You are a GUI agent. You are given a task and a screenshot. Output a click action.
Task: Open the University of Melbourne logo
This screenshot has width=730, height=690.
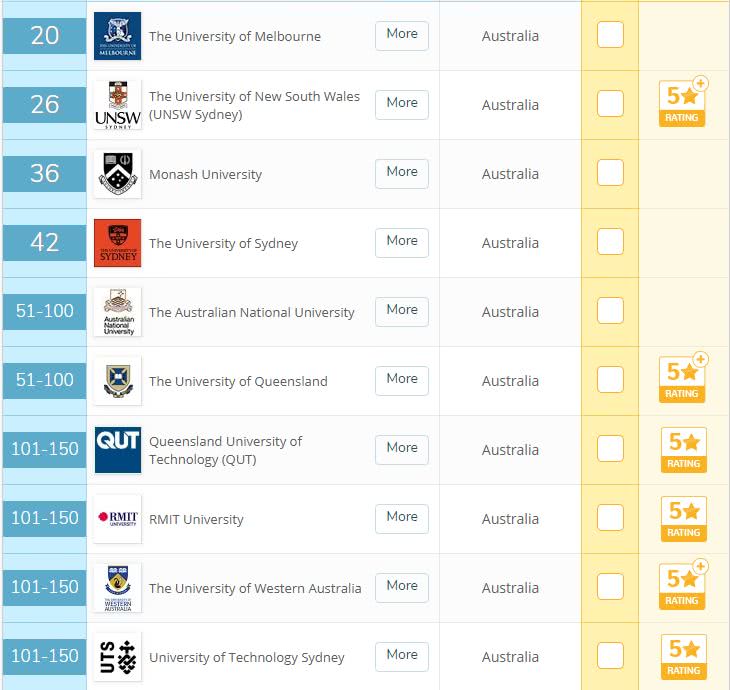tap(117, 36)
